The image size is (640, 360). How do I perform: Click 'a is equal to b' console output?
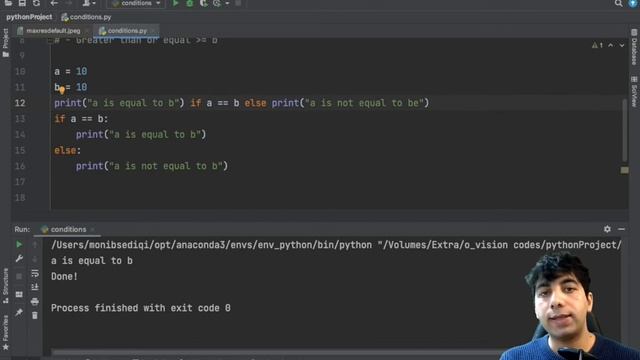coord(92,261)
